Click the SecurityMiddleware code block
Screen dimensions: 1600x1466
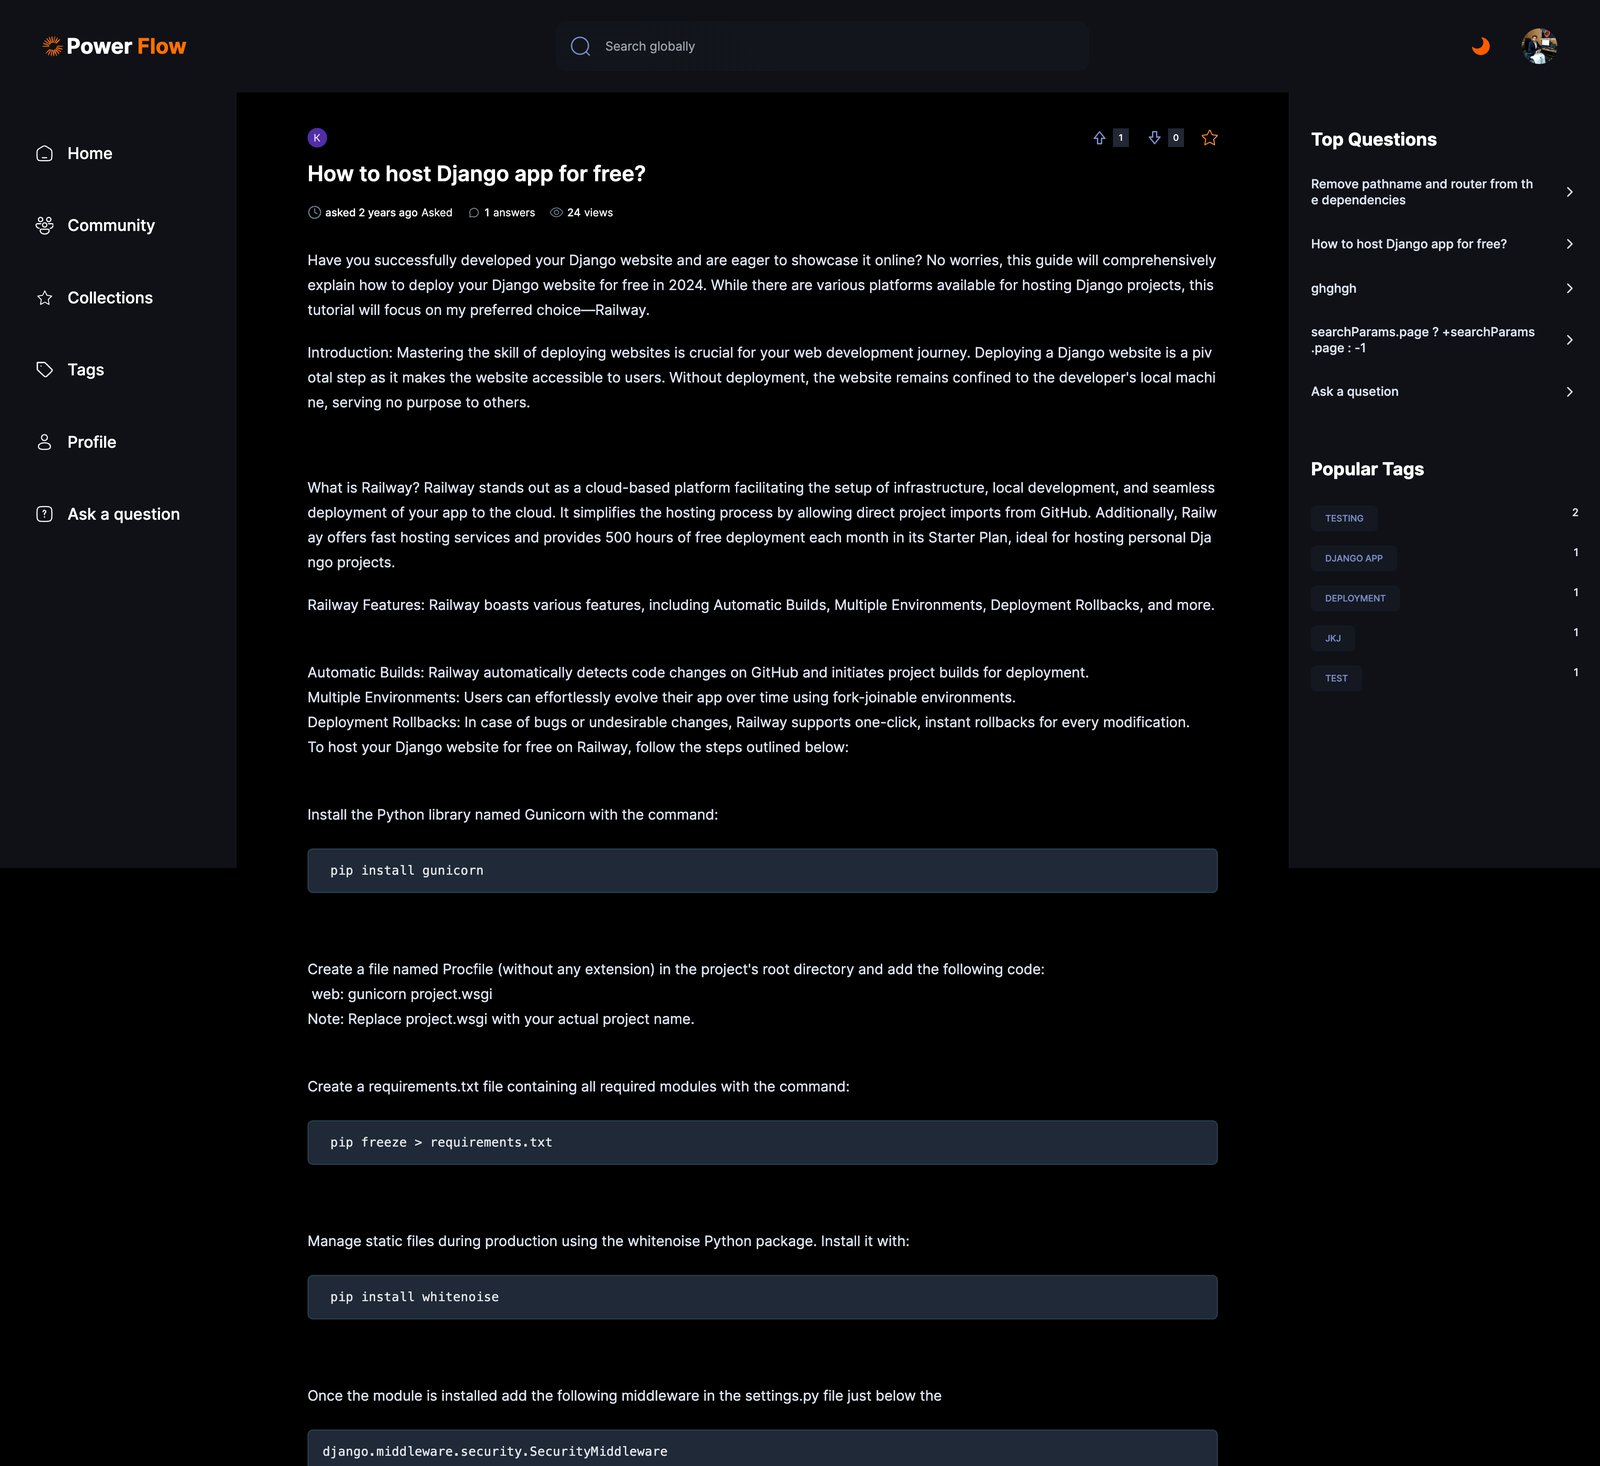762,1448
